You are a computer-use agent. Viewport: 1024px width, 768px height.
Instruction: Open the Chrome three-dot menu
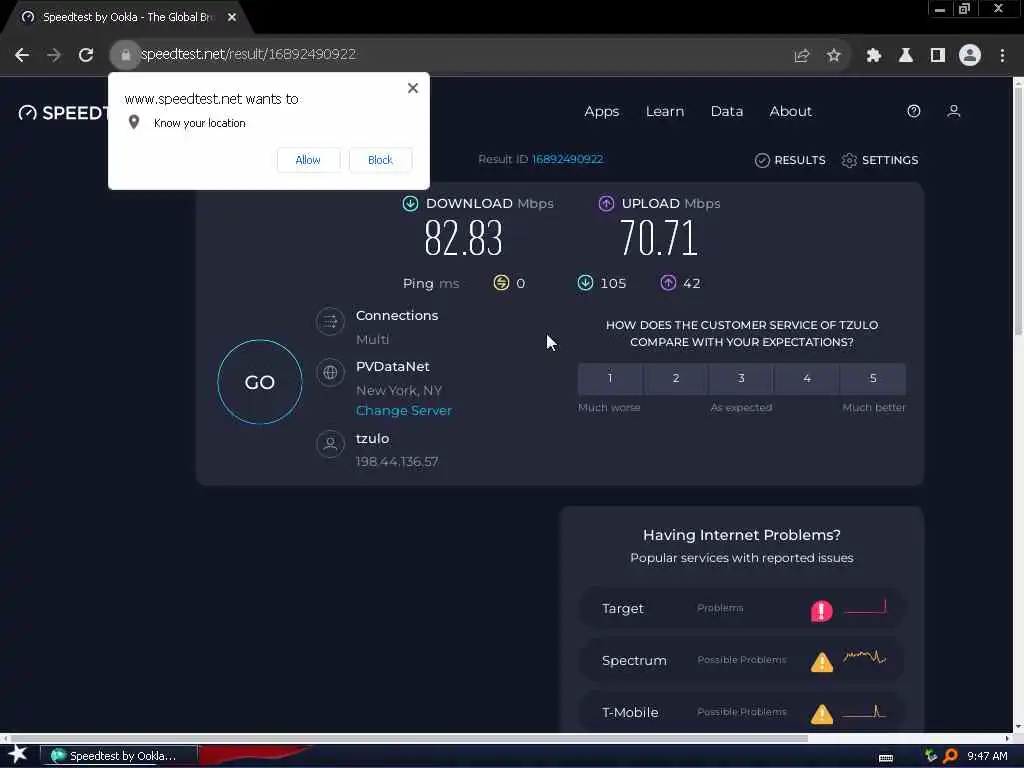point(1002,56)
